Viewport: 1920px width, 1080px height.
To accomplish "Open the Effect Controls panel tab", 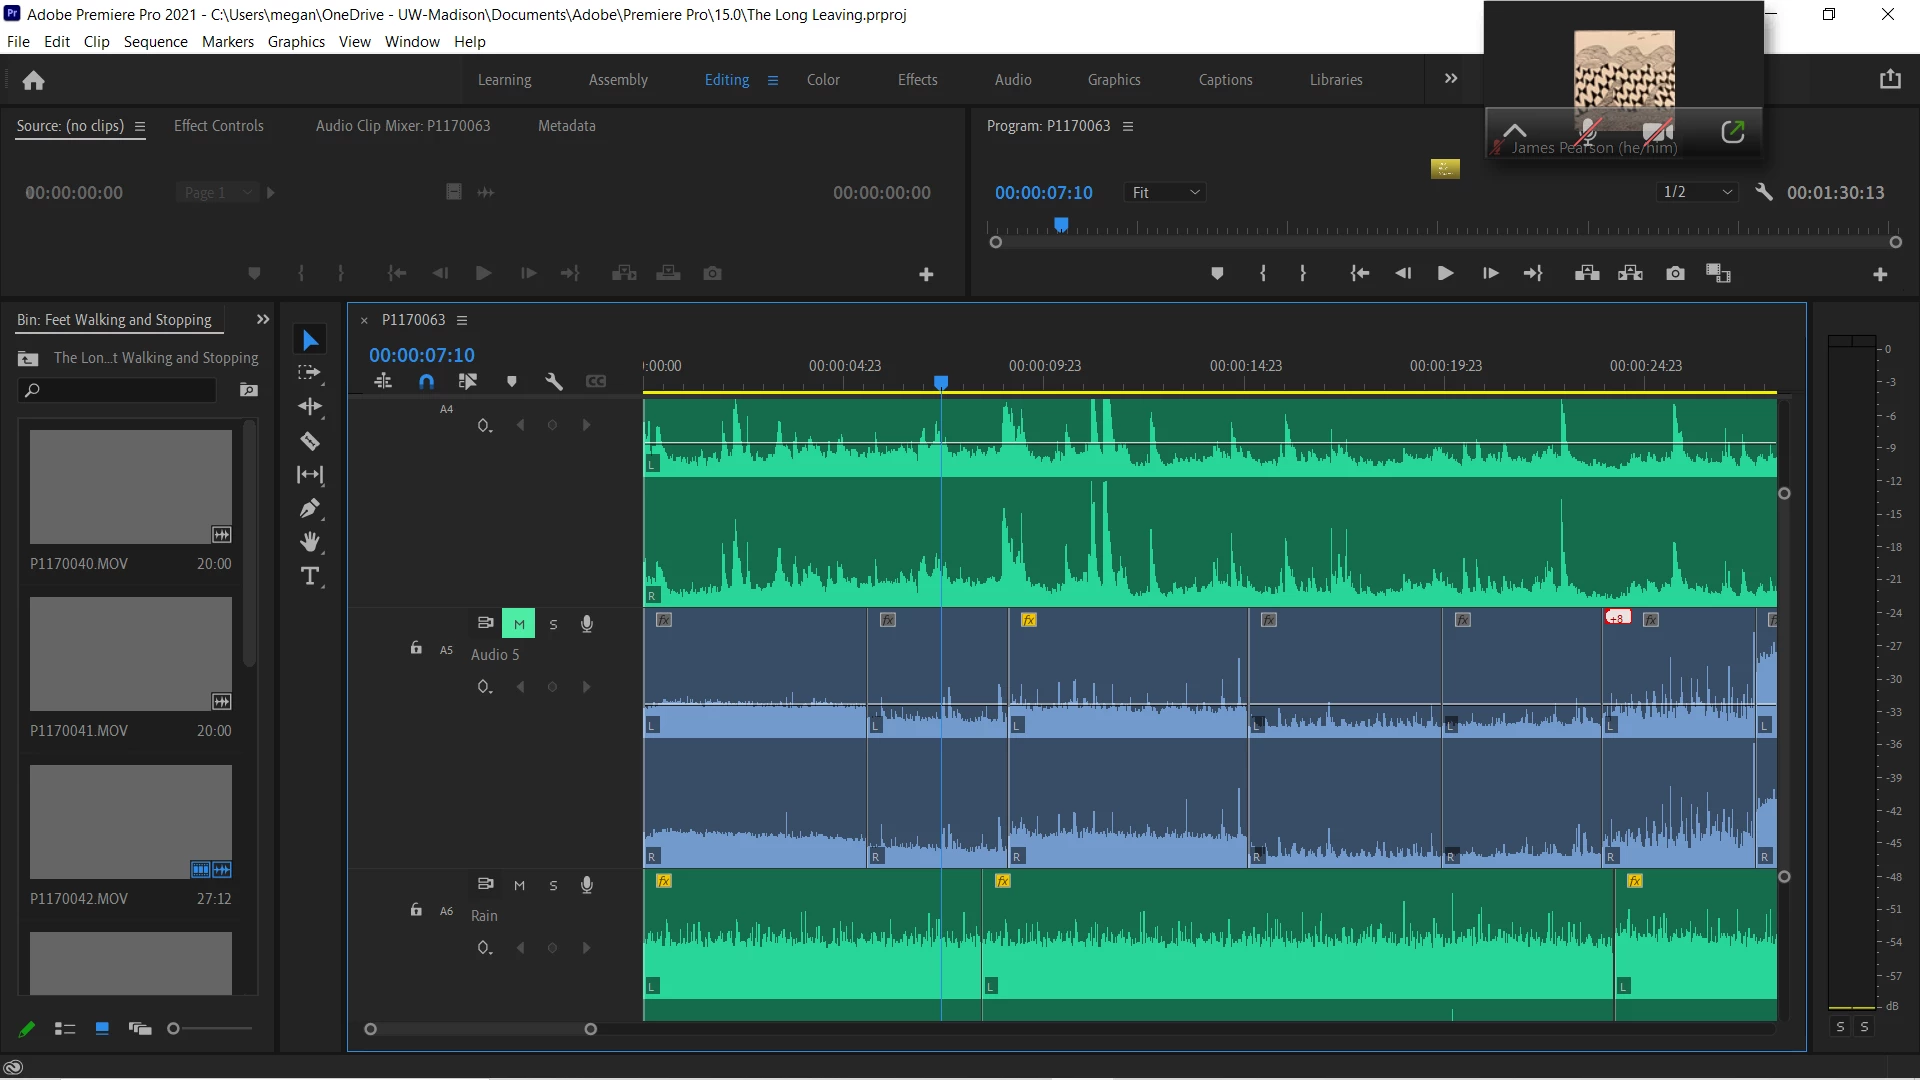I will coord(218,126).
